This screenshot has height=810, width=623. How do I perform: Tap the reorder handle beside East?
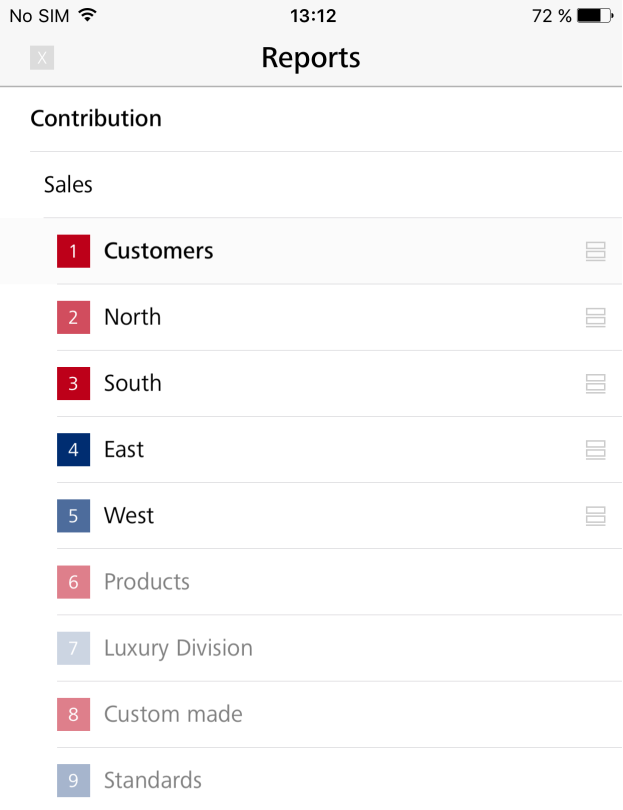pos(595,449)
